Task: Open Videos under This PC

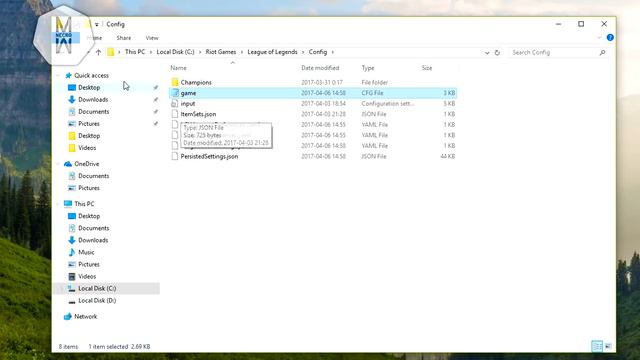Action: 87,276
